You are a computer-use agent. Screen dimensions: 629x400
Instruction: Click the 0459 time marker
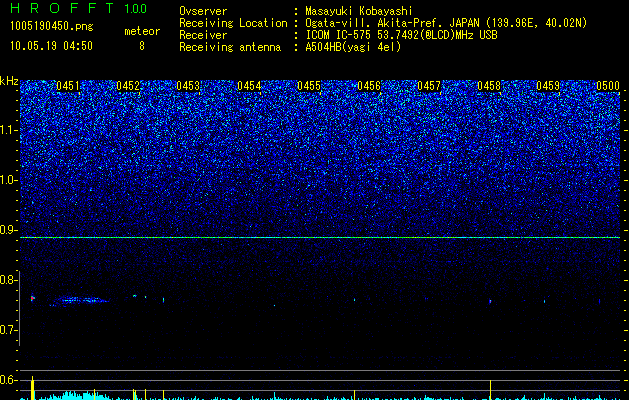click(548, 86)
